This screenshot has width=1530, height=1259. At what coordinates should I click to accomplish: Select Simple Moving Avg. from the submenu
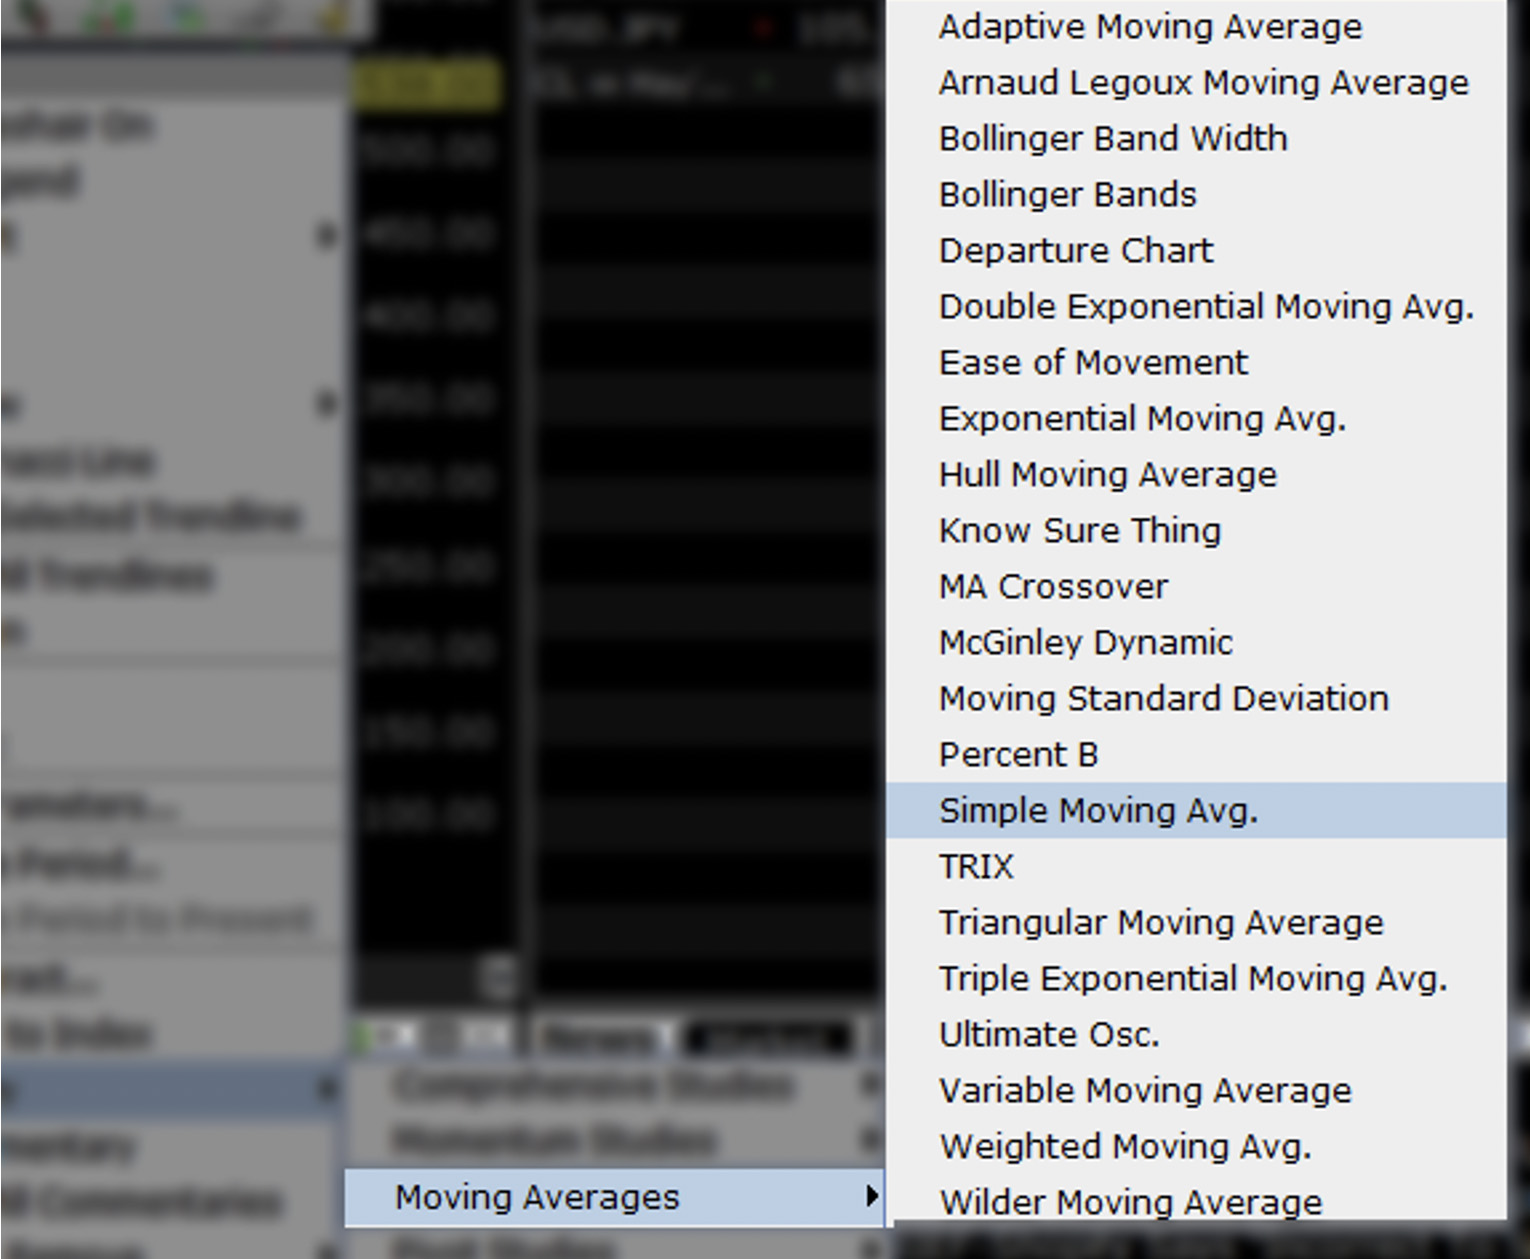point(1098,810)
